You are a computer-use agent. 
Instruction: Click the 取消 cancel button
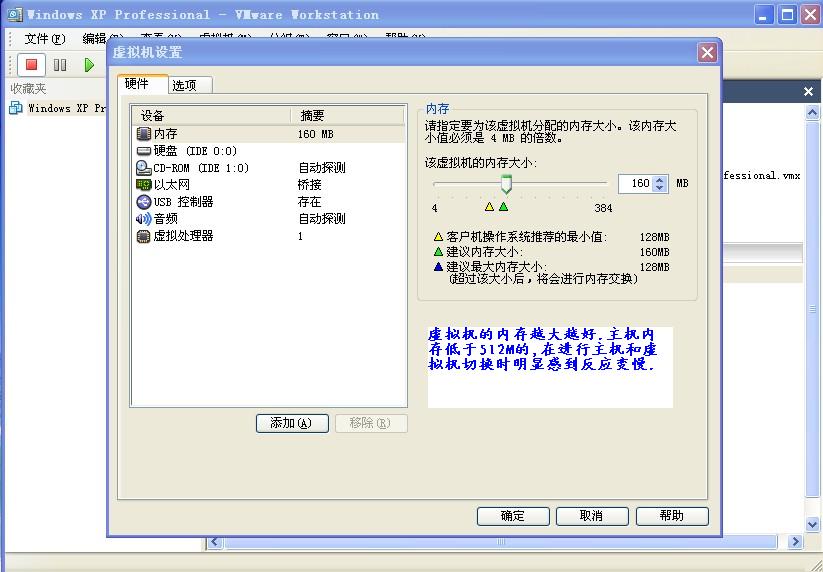coord(592,516)
